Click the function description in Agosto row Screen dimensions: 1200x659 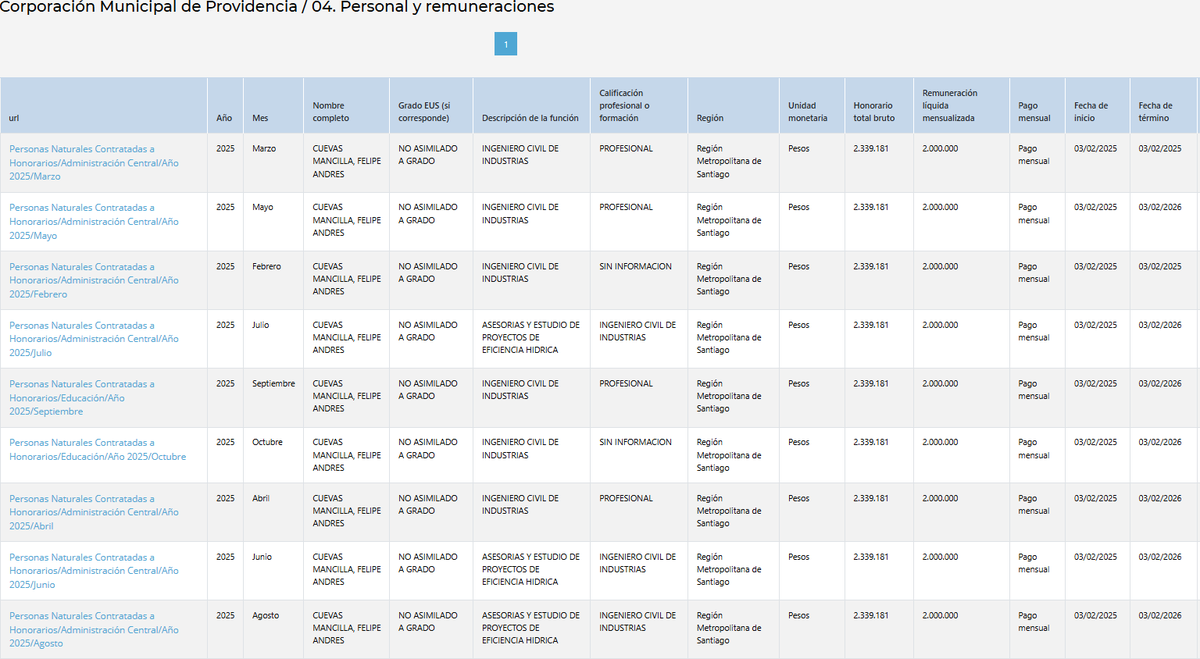(530, 628)
